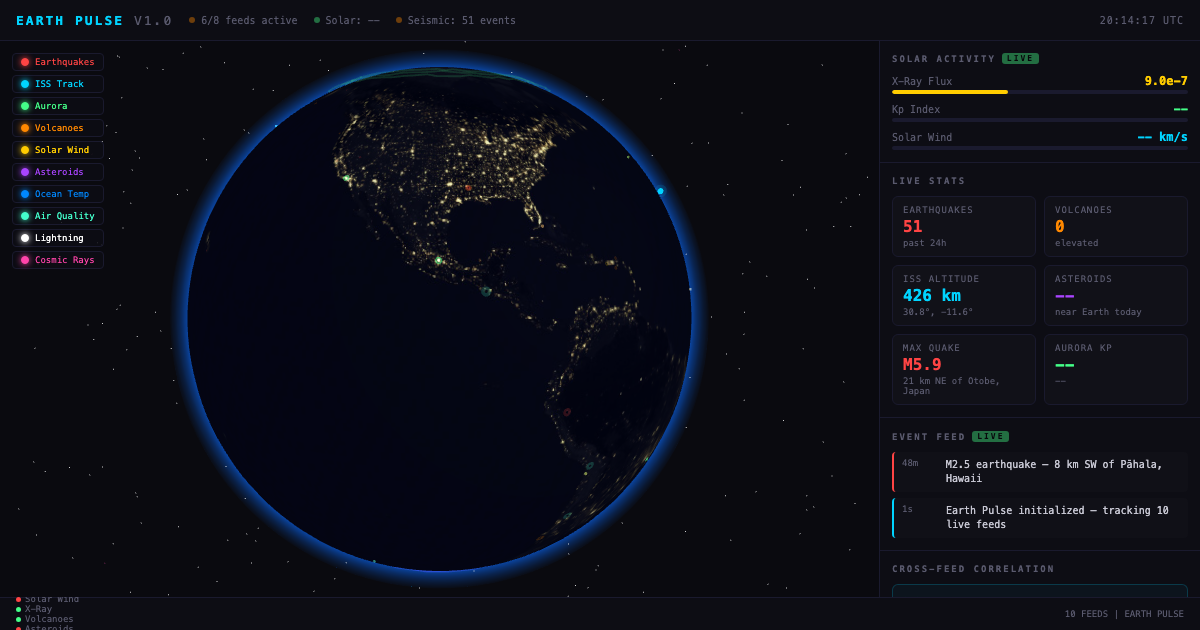Toggle the Aurora layer

(58, 106)
